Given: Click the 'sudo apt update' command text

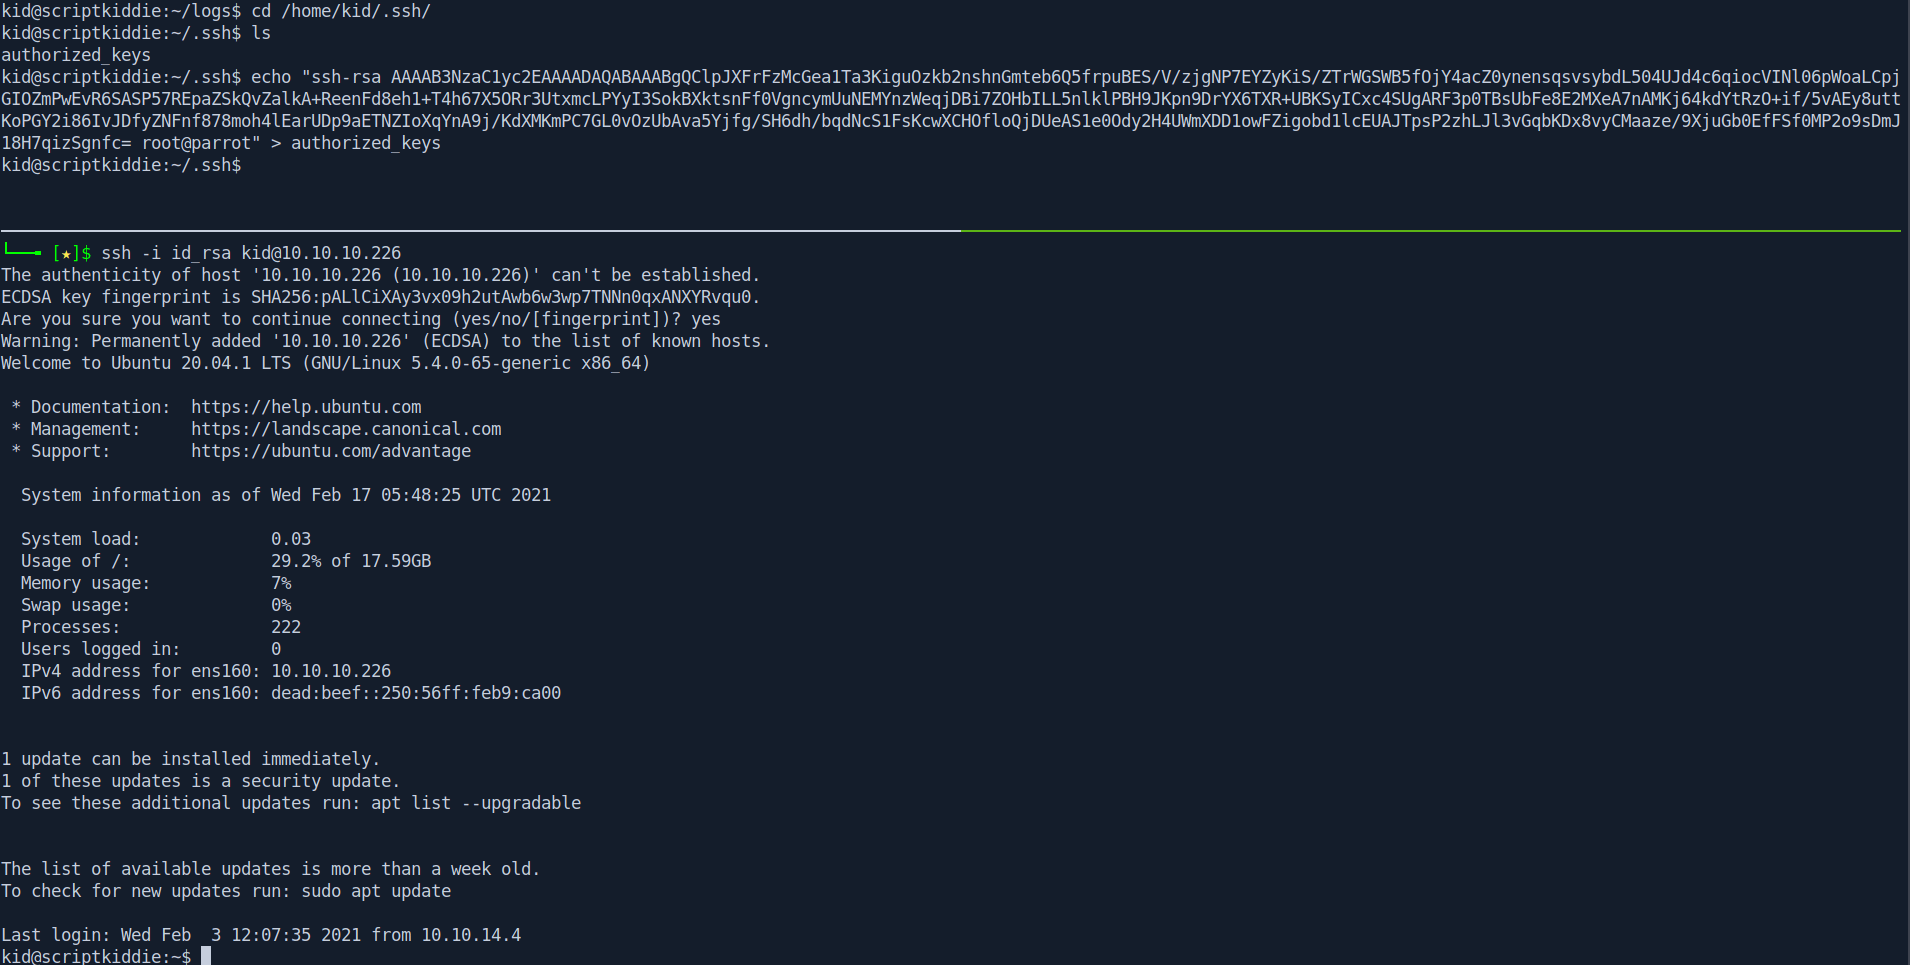Looking at the screenshot, I should (376, 891).
